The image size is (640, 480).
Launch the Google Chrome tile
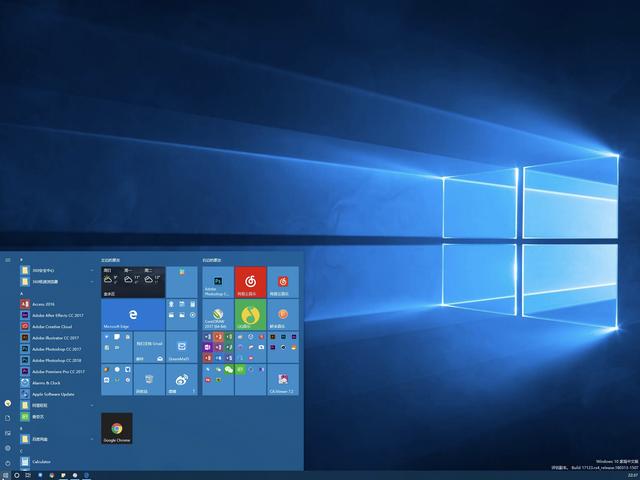[117, 428]
